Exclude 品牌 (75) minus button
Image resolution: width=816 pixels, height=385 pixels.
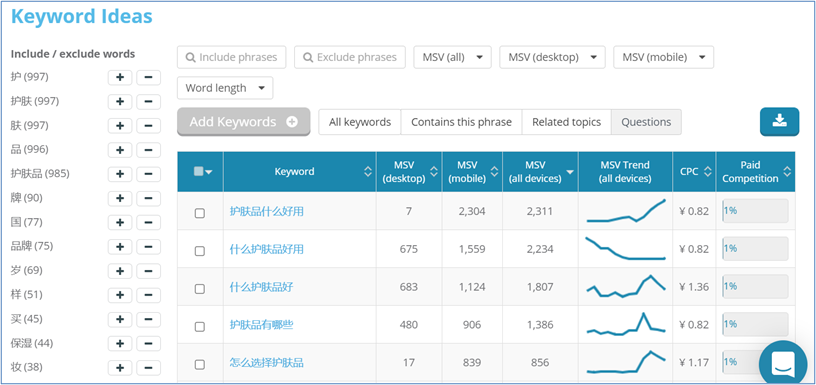(148, 246)
